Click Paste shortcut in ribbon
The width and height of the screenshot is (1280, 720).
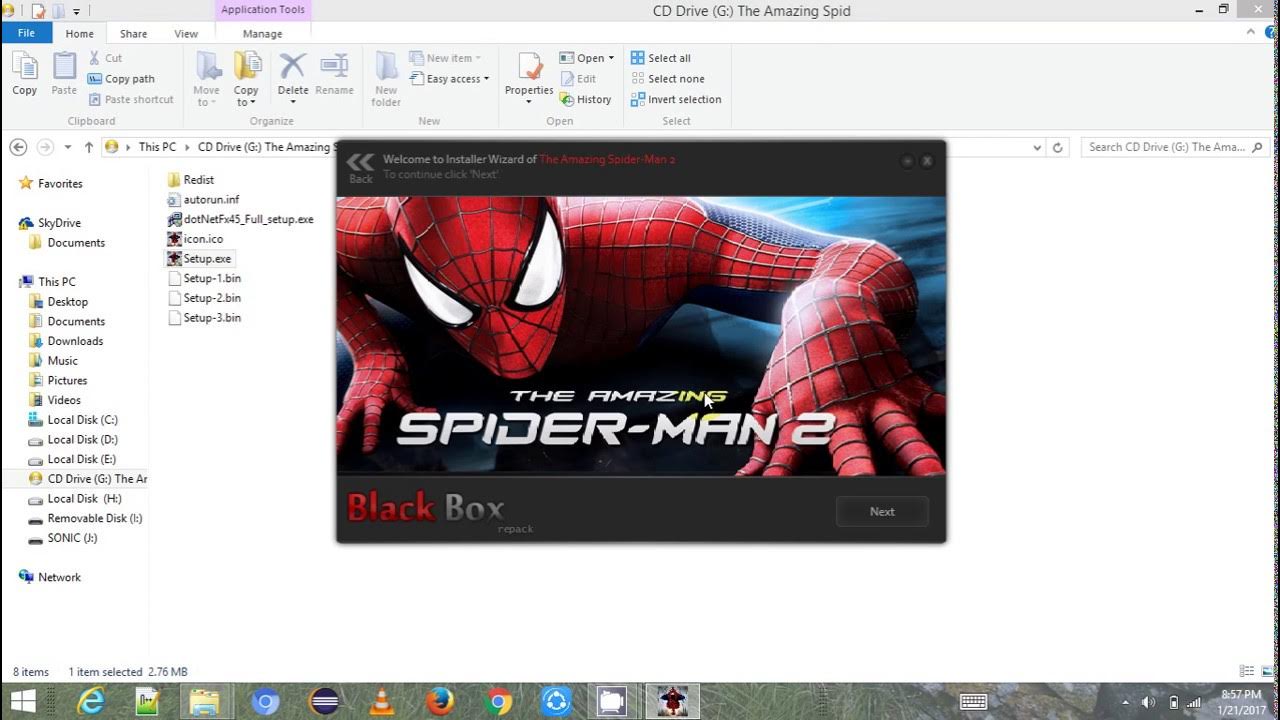(131, 99)
